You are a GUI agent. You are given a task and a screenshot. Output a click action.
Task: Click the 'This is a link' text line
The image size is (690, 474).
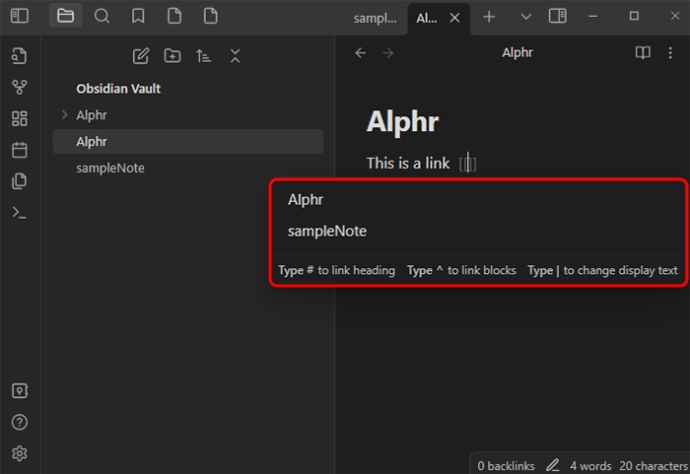(x=408, y=163)
